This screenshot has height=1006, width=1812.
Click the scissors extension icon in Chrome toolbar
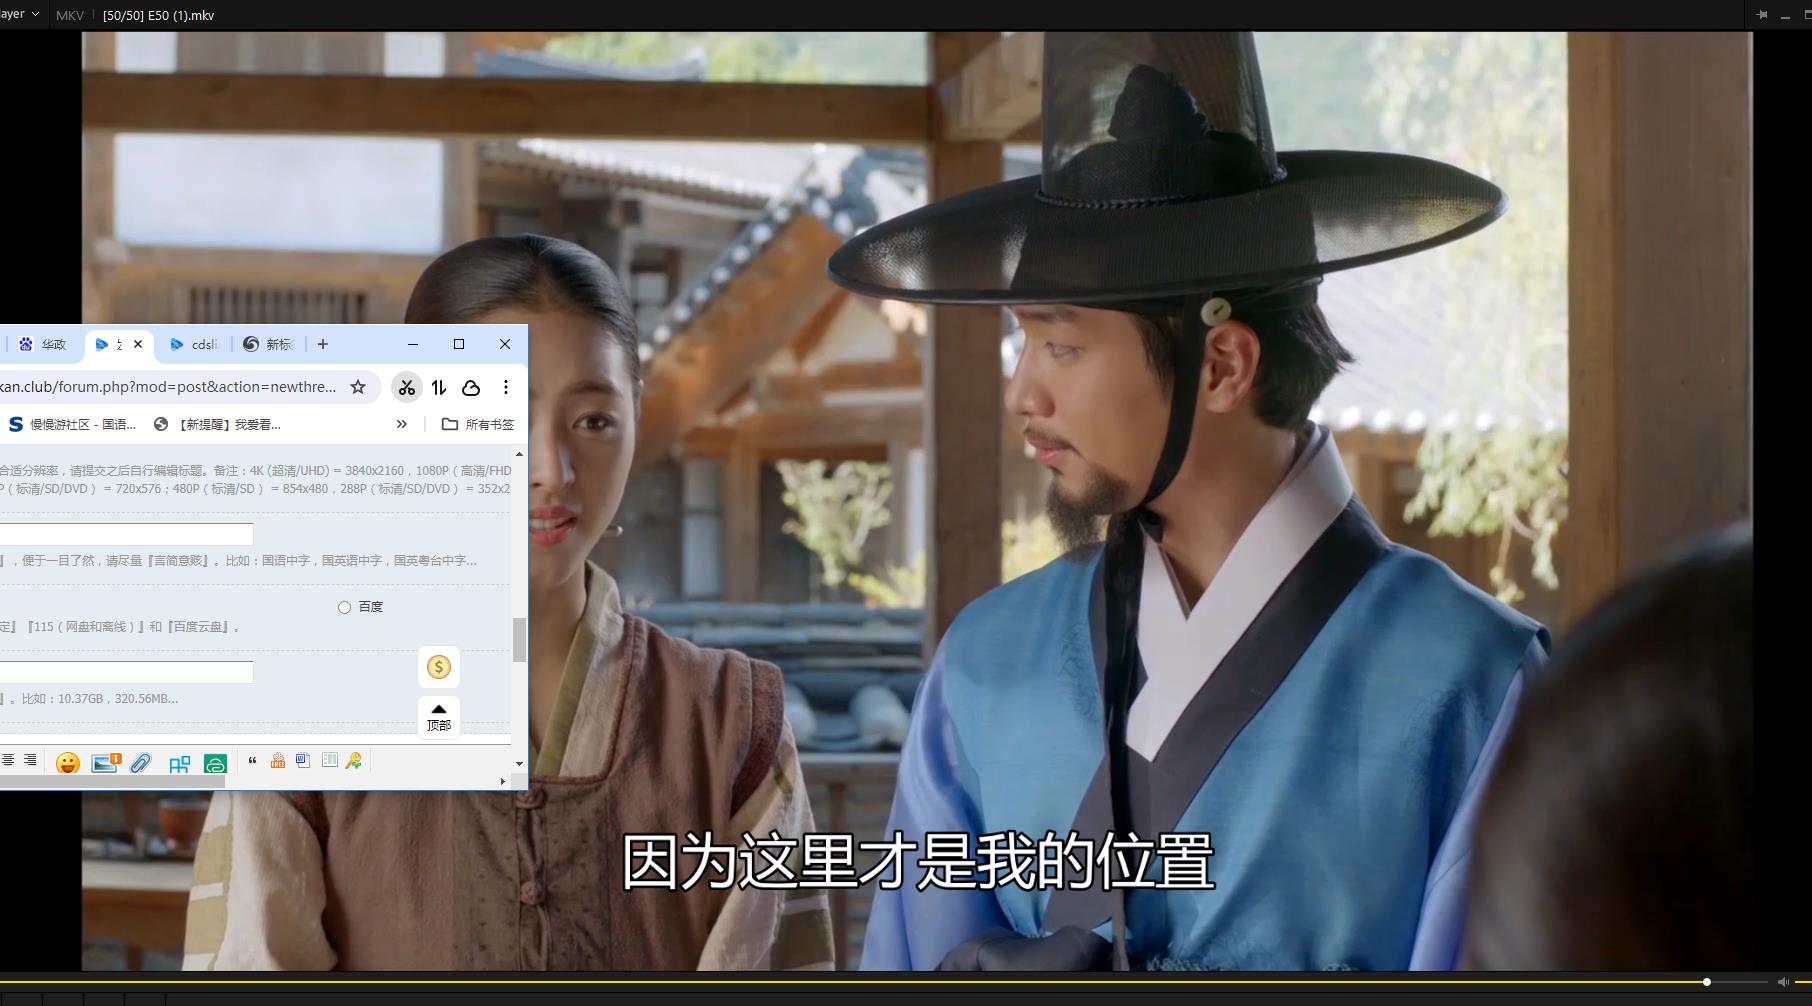coord(406,387)
